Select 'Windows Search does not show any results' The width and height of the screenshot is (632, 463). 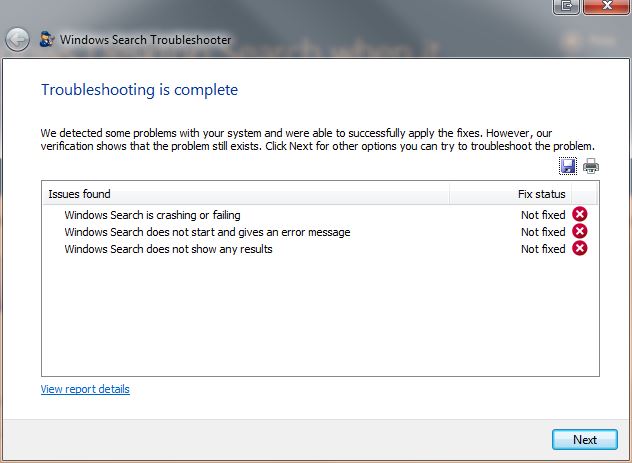coord(168,249)
